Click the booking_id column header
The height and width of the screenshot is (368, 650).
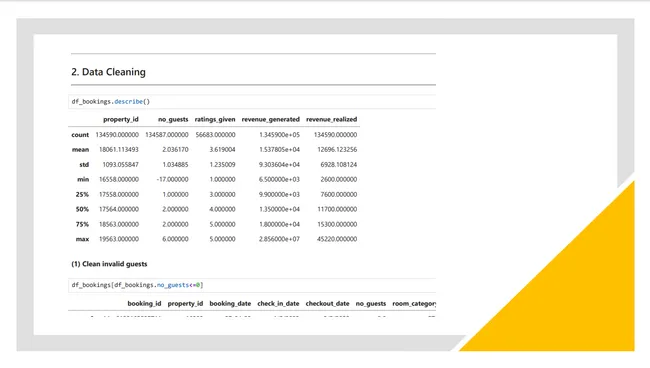tap(144, 304)
